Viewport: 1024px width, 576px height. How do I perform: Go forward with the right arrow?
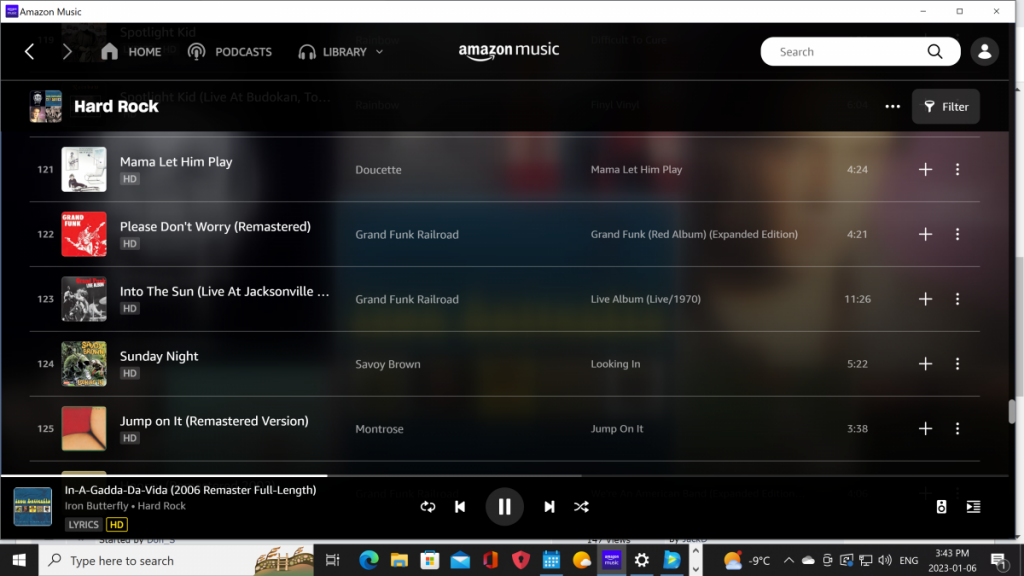pyautogui.click(x=67, y=52)
